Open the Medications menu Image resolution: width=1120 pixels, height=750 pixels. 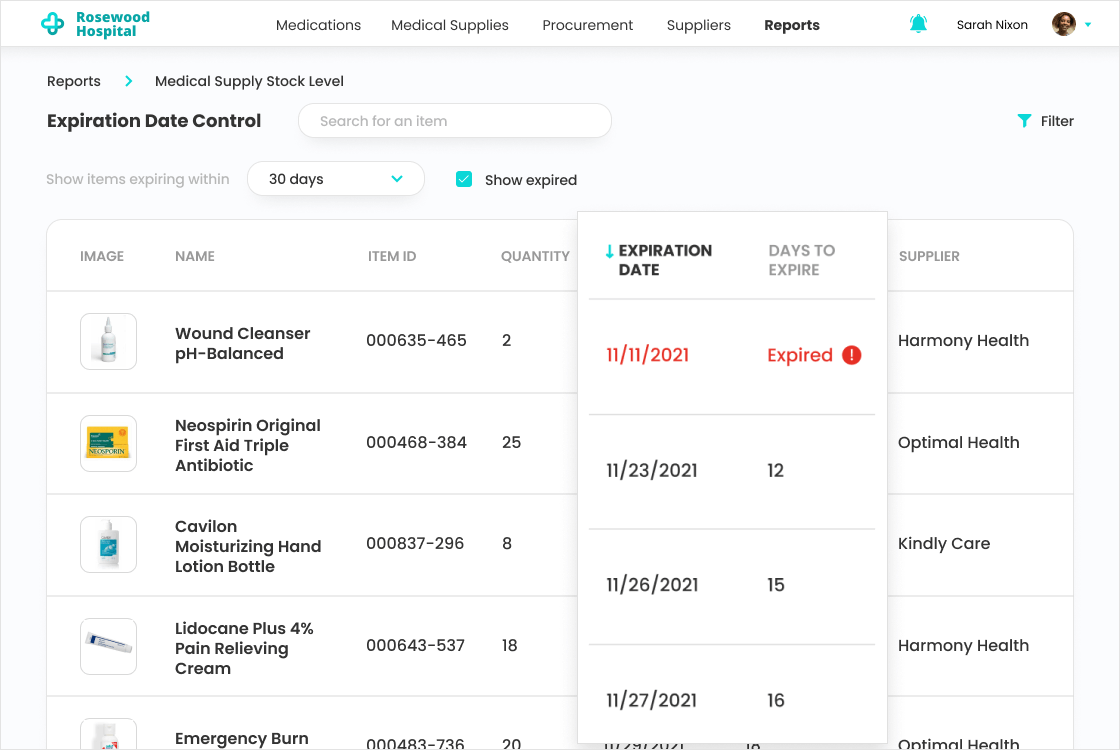(x=318, y=25)
